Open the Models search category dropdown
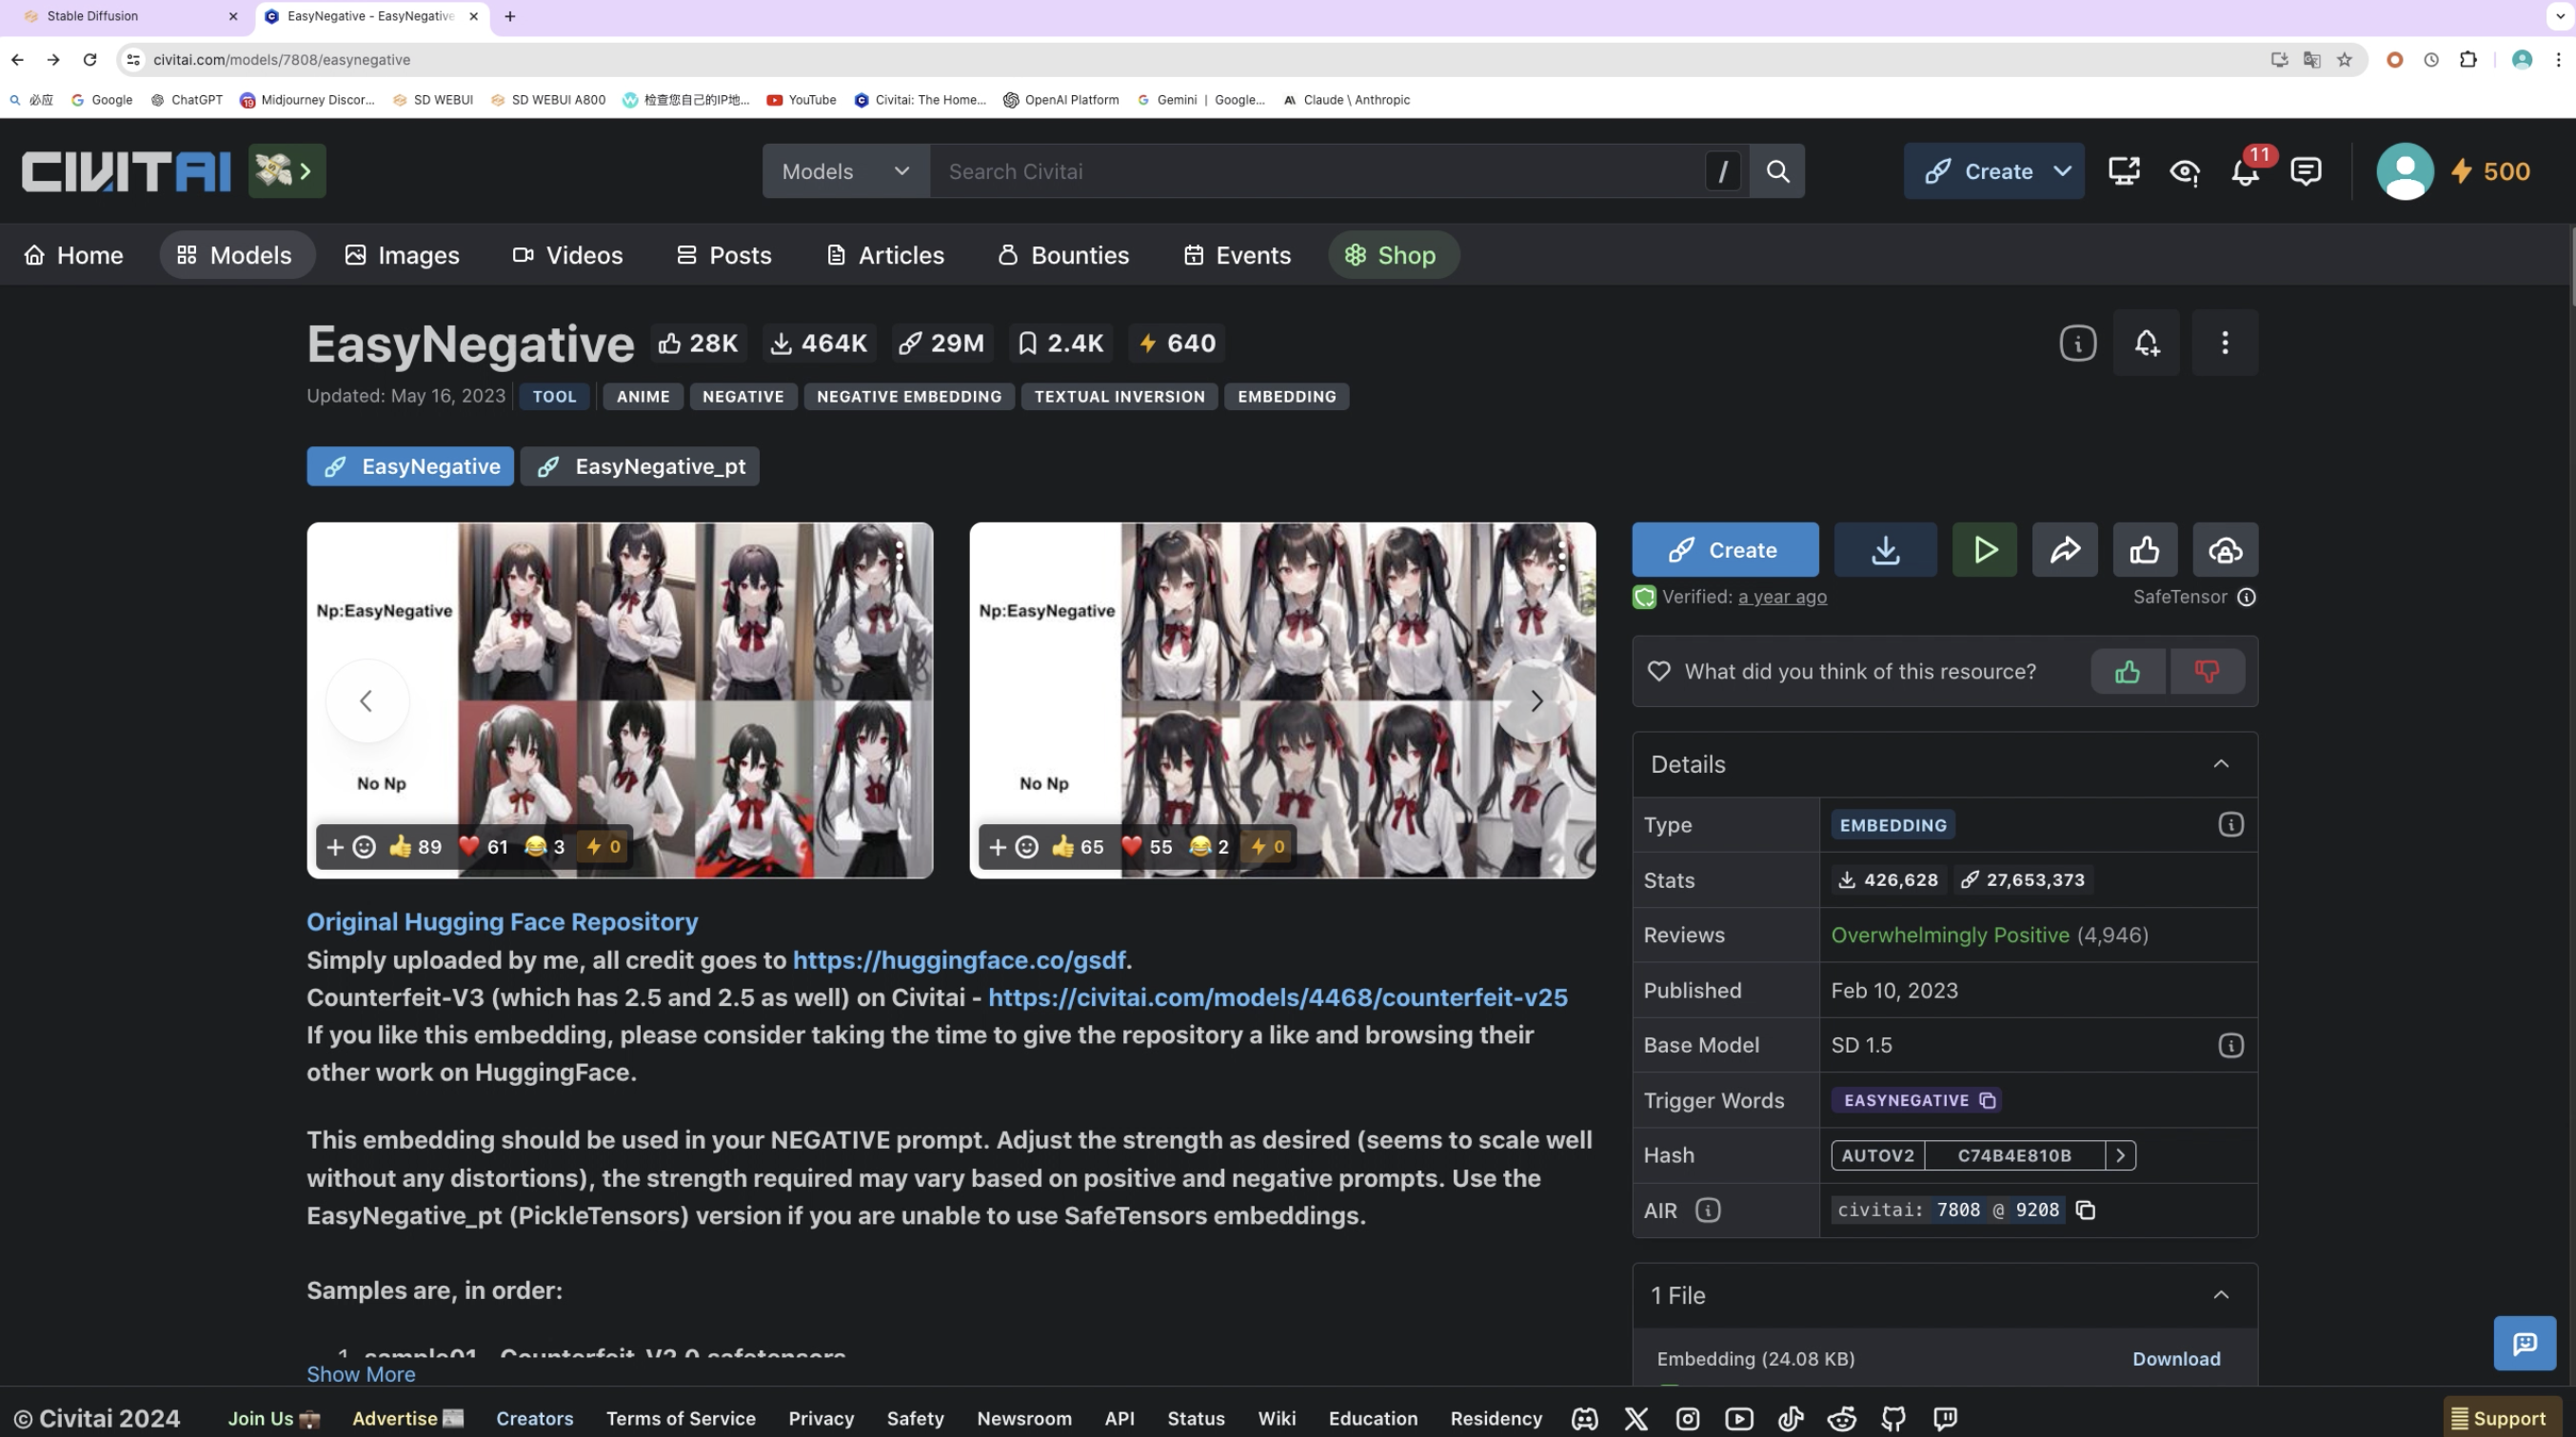The height and width of the screenshot is (1437, 2576). coord(845,171)
